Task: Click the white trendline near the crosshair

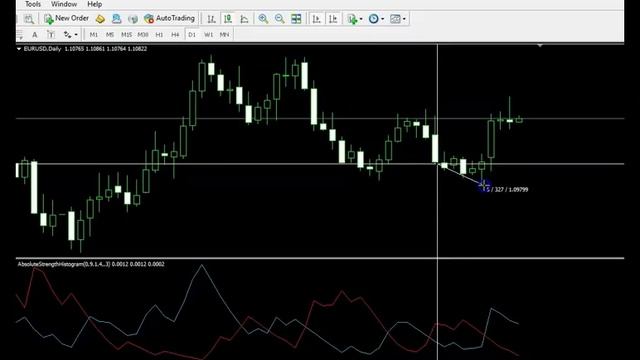Action: coord(461,174)
